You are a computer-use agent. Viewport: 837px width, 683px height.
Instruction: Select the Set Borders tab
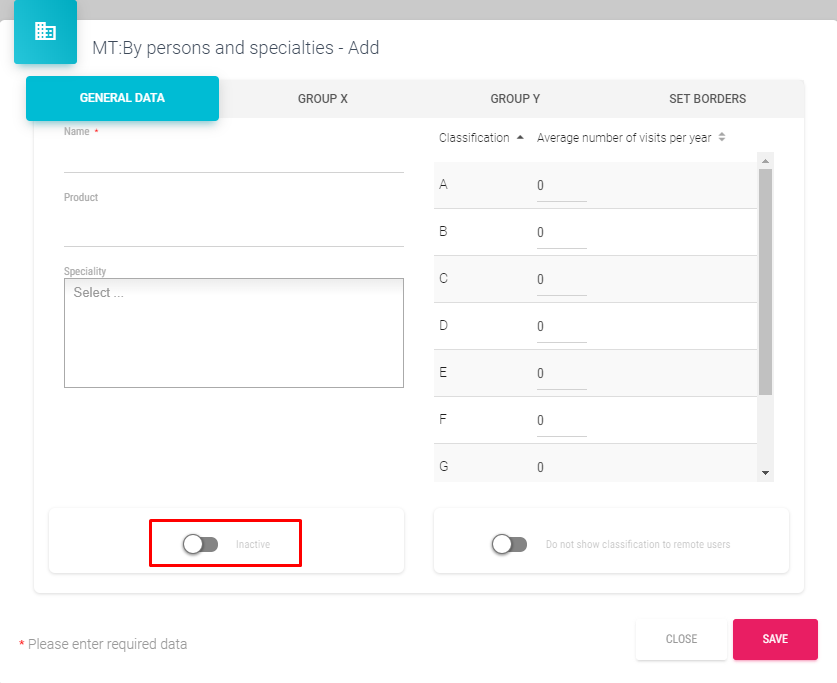click(x=707, y=99)
